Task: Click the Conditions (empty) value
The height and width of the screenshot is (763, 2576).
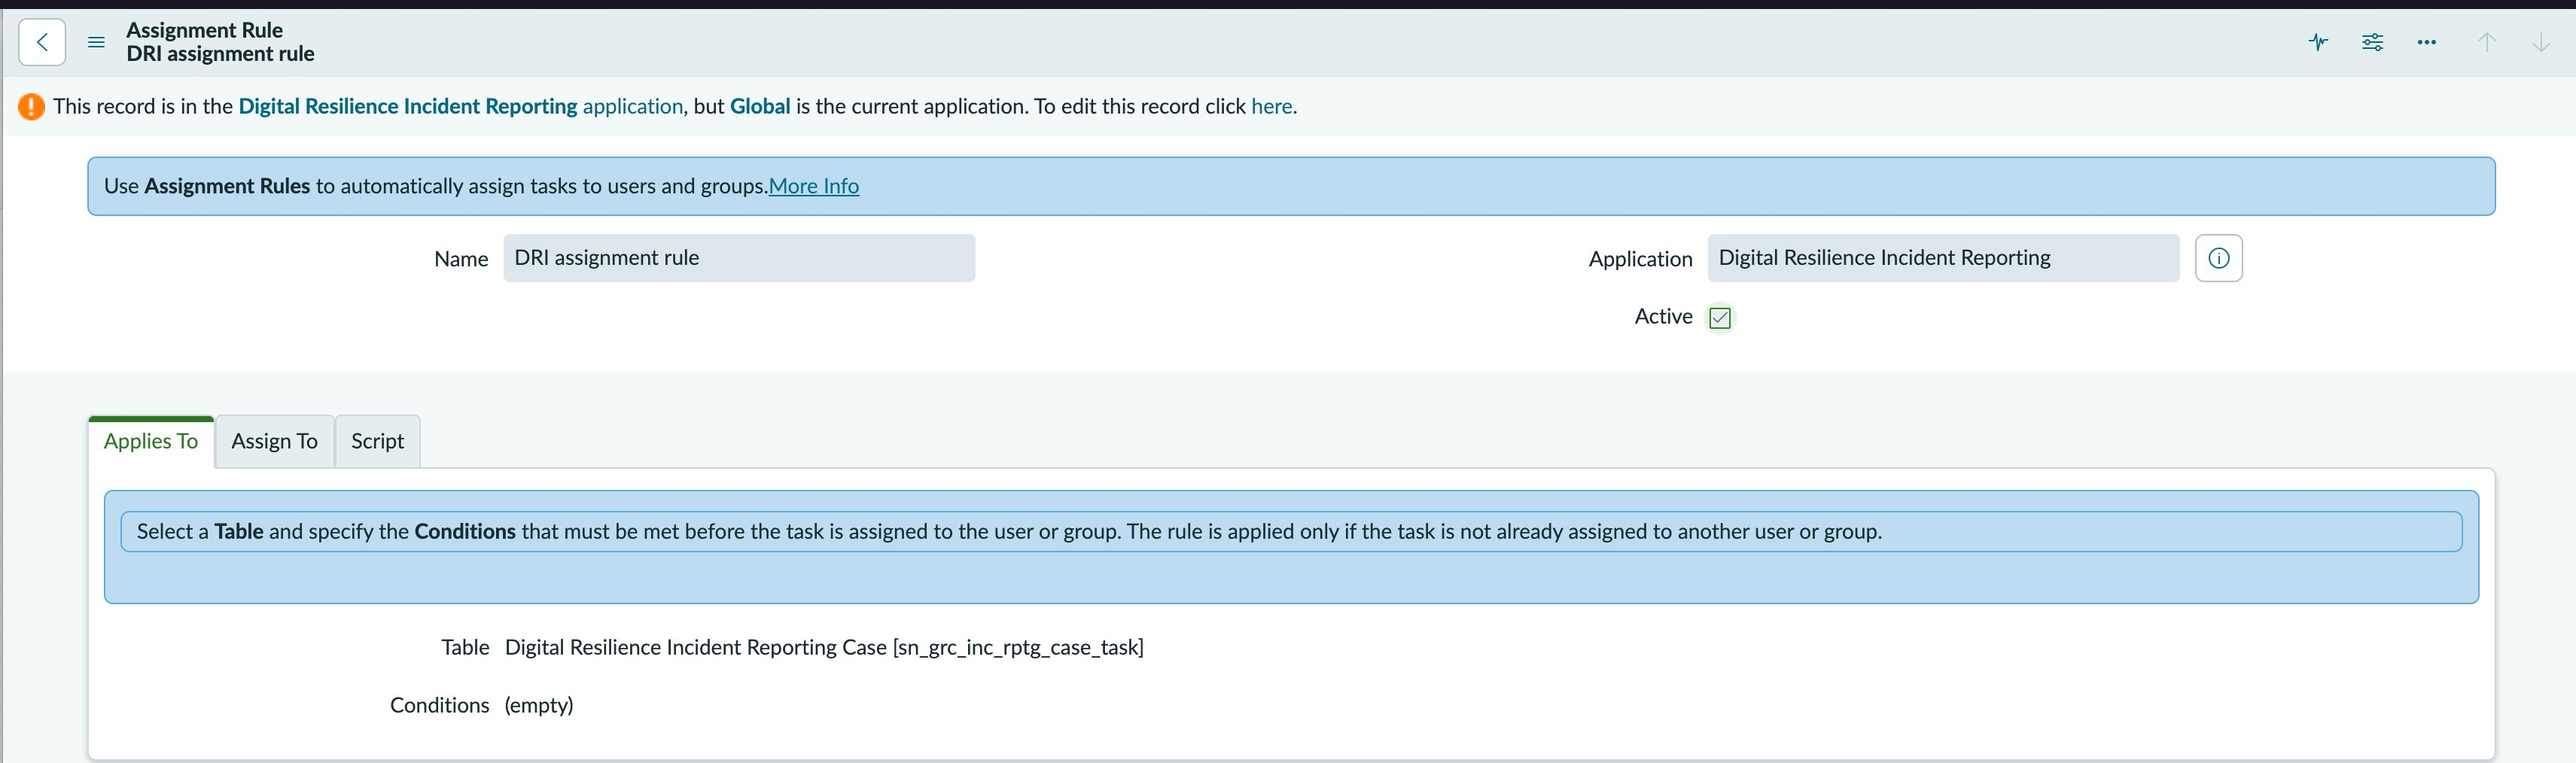Action: [x=539, y=705]
